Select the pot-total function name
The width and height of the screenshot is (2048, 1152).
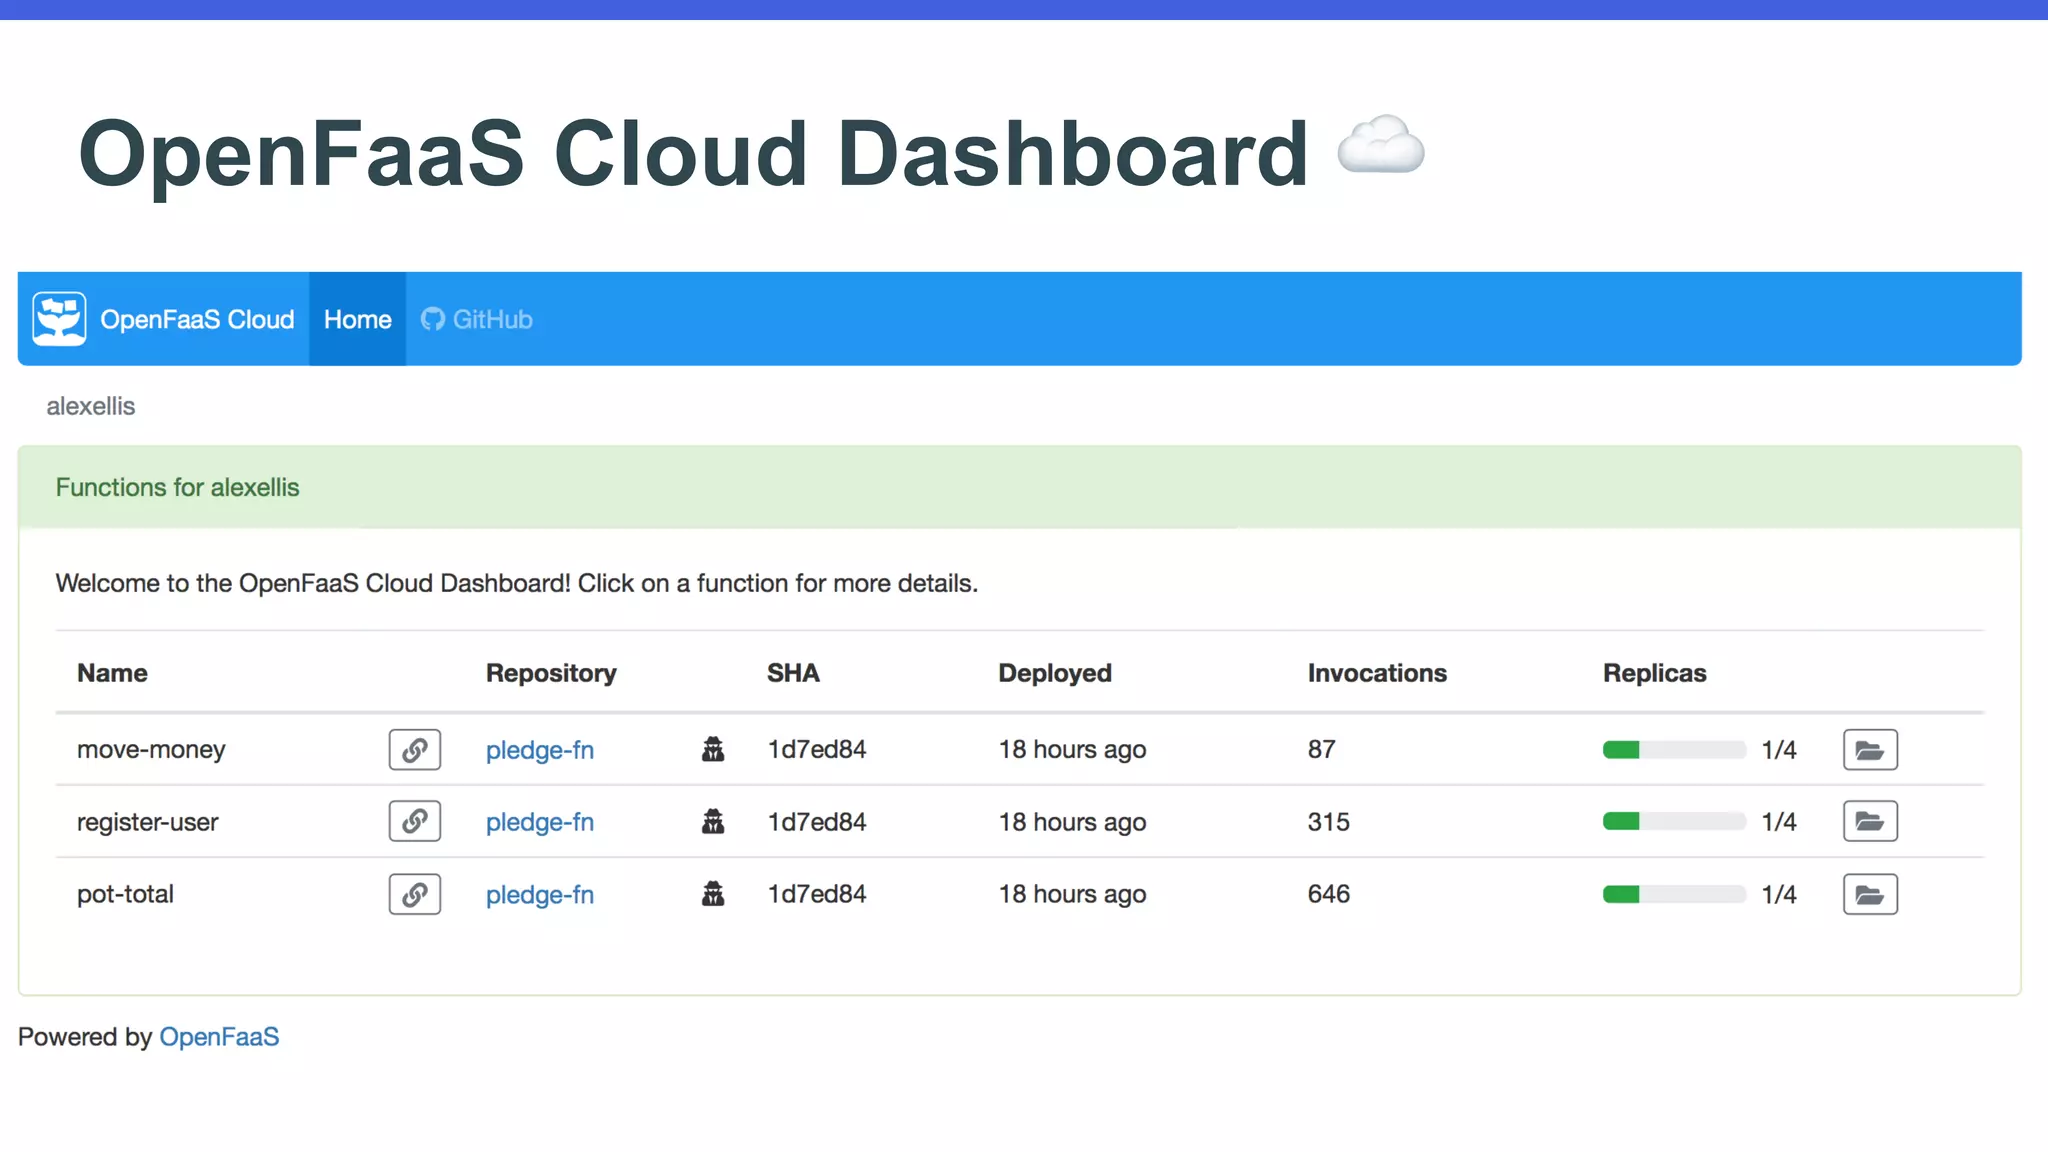point(125,894)
